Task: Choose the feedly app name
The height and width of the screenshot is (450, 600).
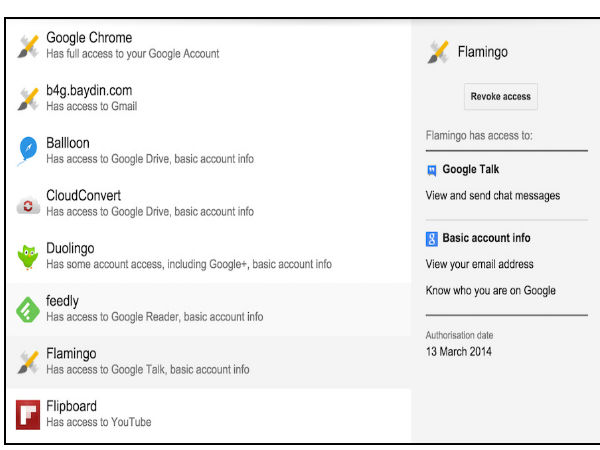Action: click(x=62, y=301)
